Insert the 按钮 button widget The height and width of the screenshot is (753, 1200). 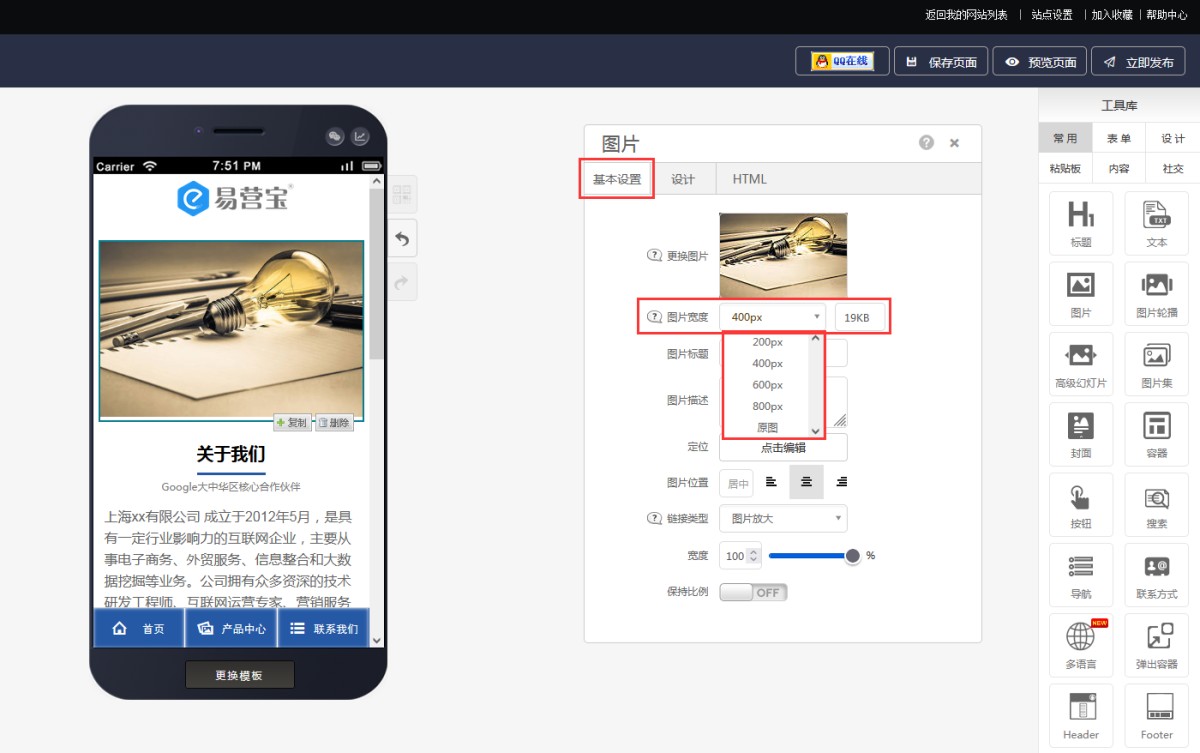(1080, 503)
